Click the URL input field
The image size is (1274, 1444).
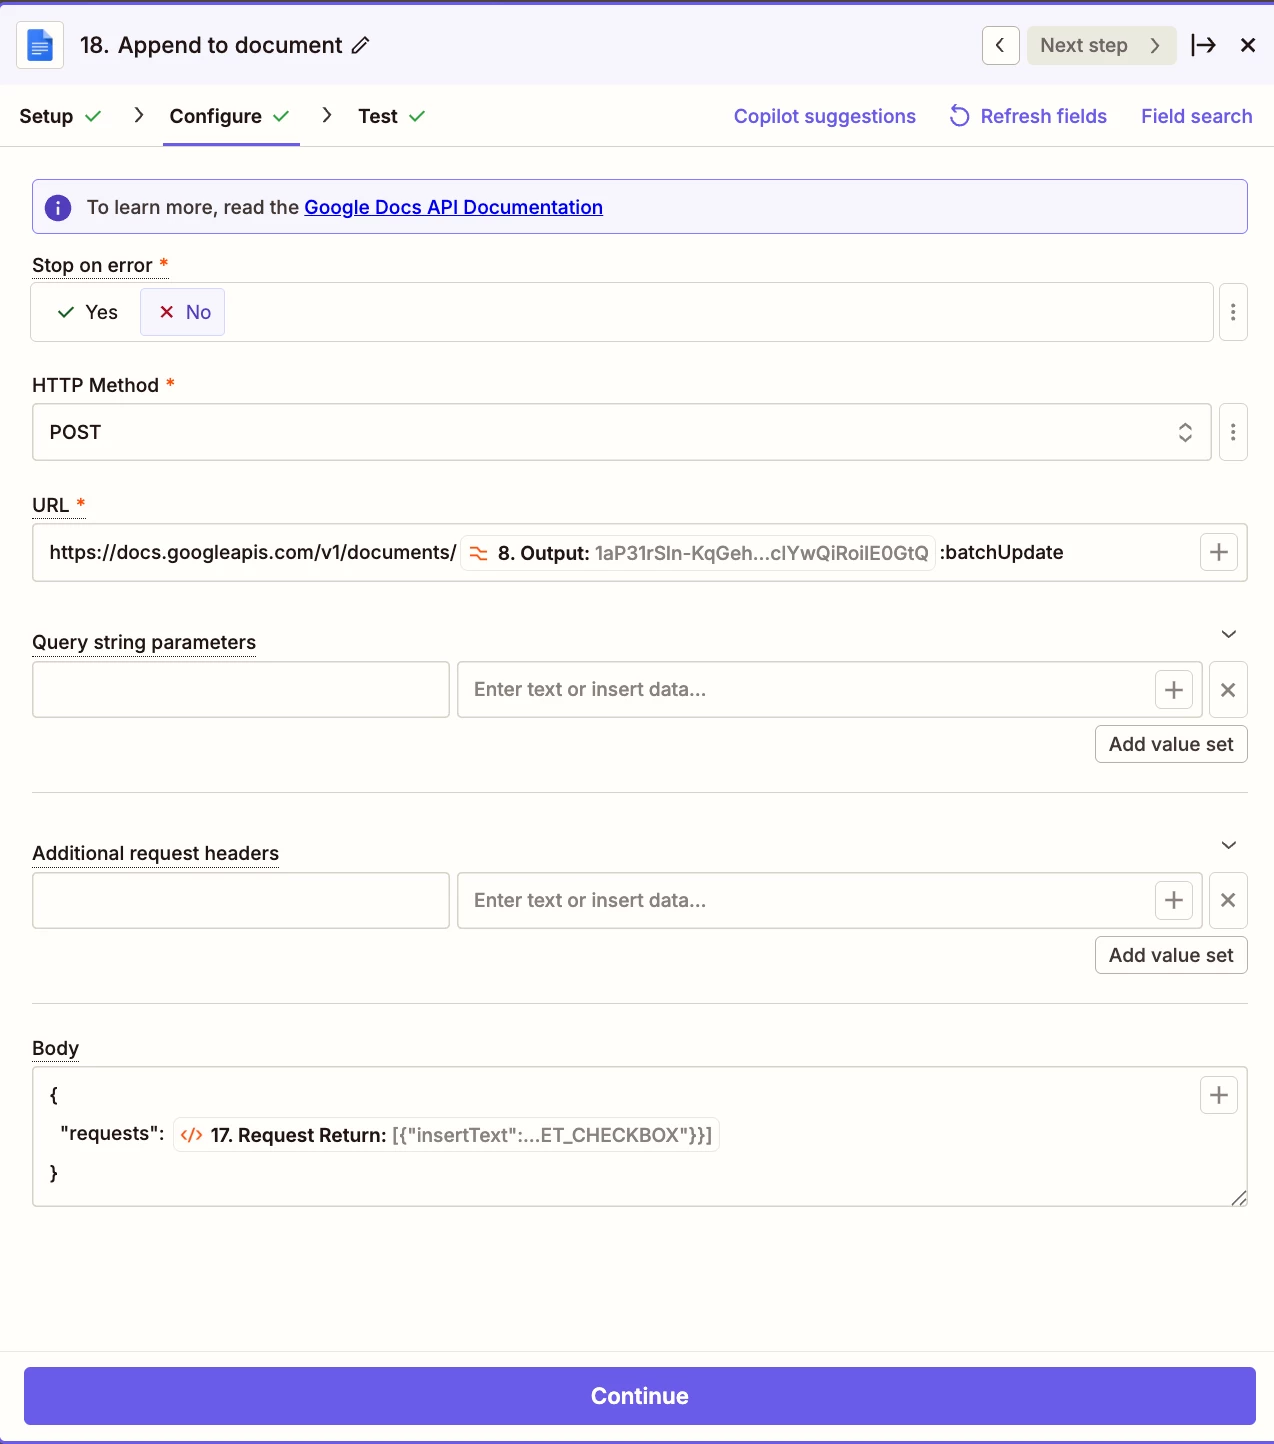tap(640, 552)
